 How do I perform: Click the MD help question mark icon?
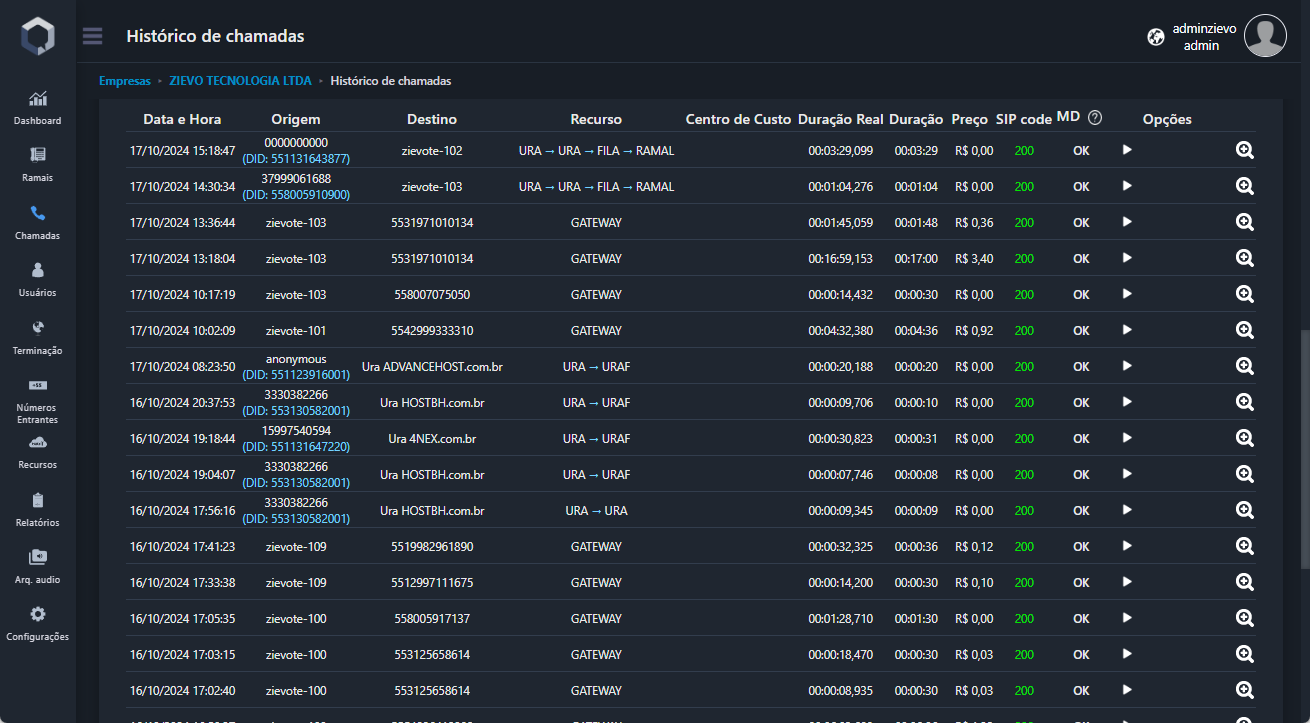pyautogui.click(x=1095, y=117)
